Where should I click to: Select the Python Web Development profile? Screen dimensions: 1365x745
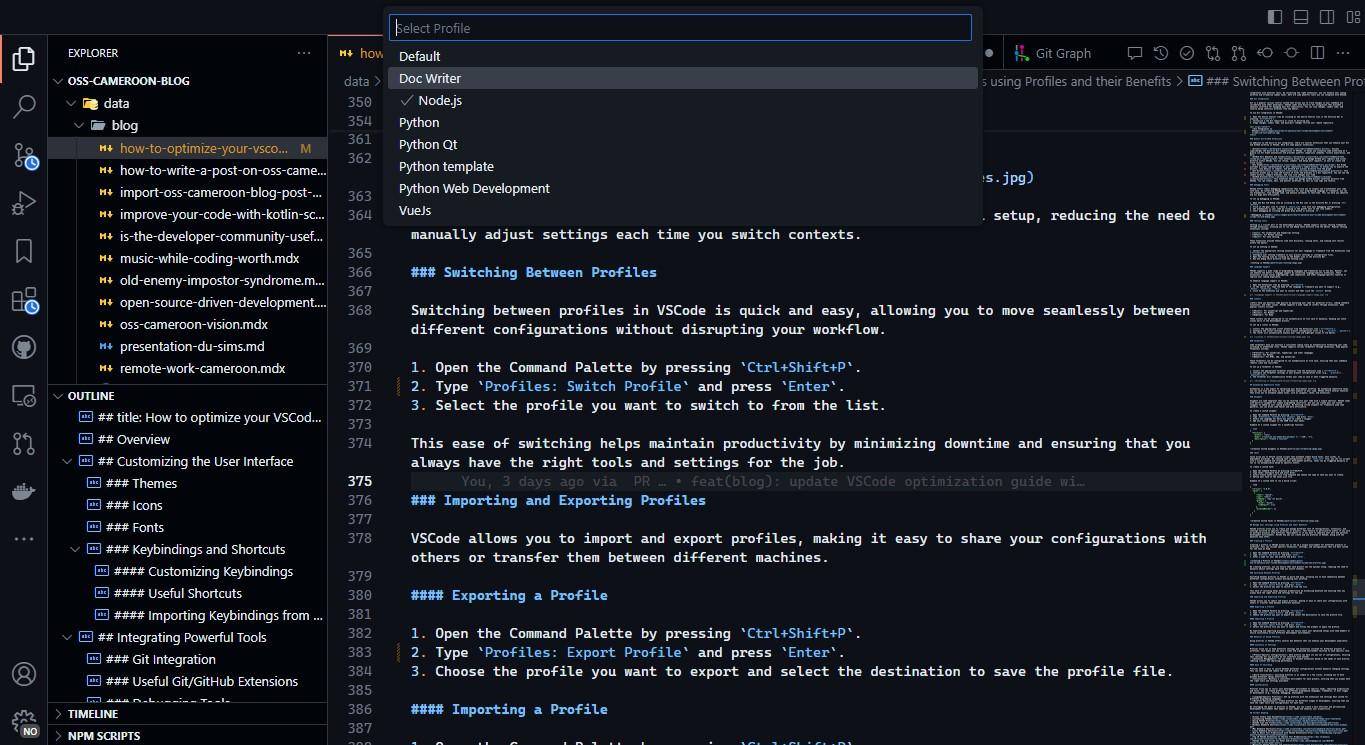pyautogui.click(x=683, y=188)
